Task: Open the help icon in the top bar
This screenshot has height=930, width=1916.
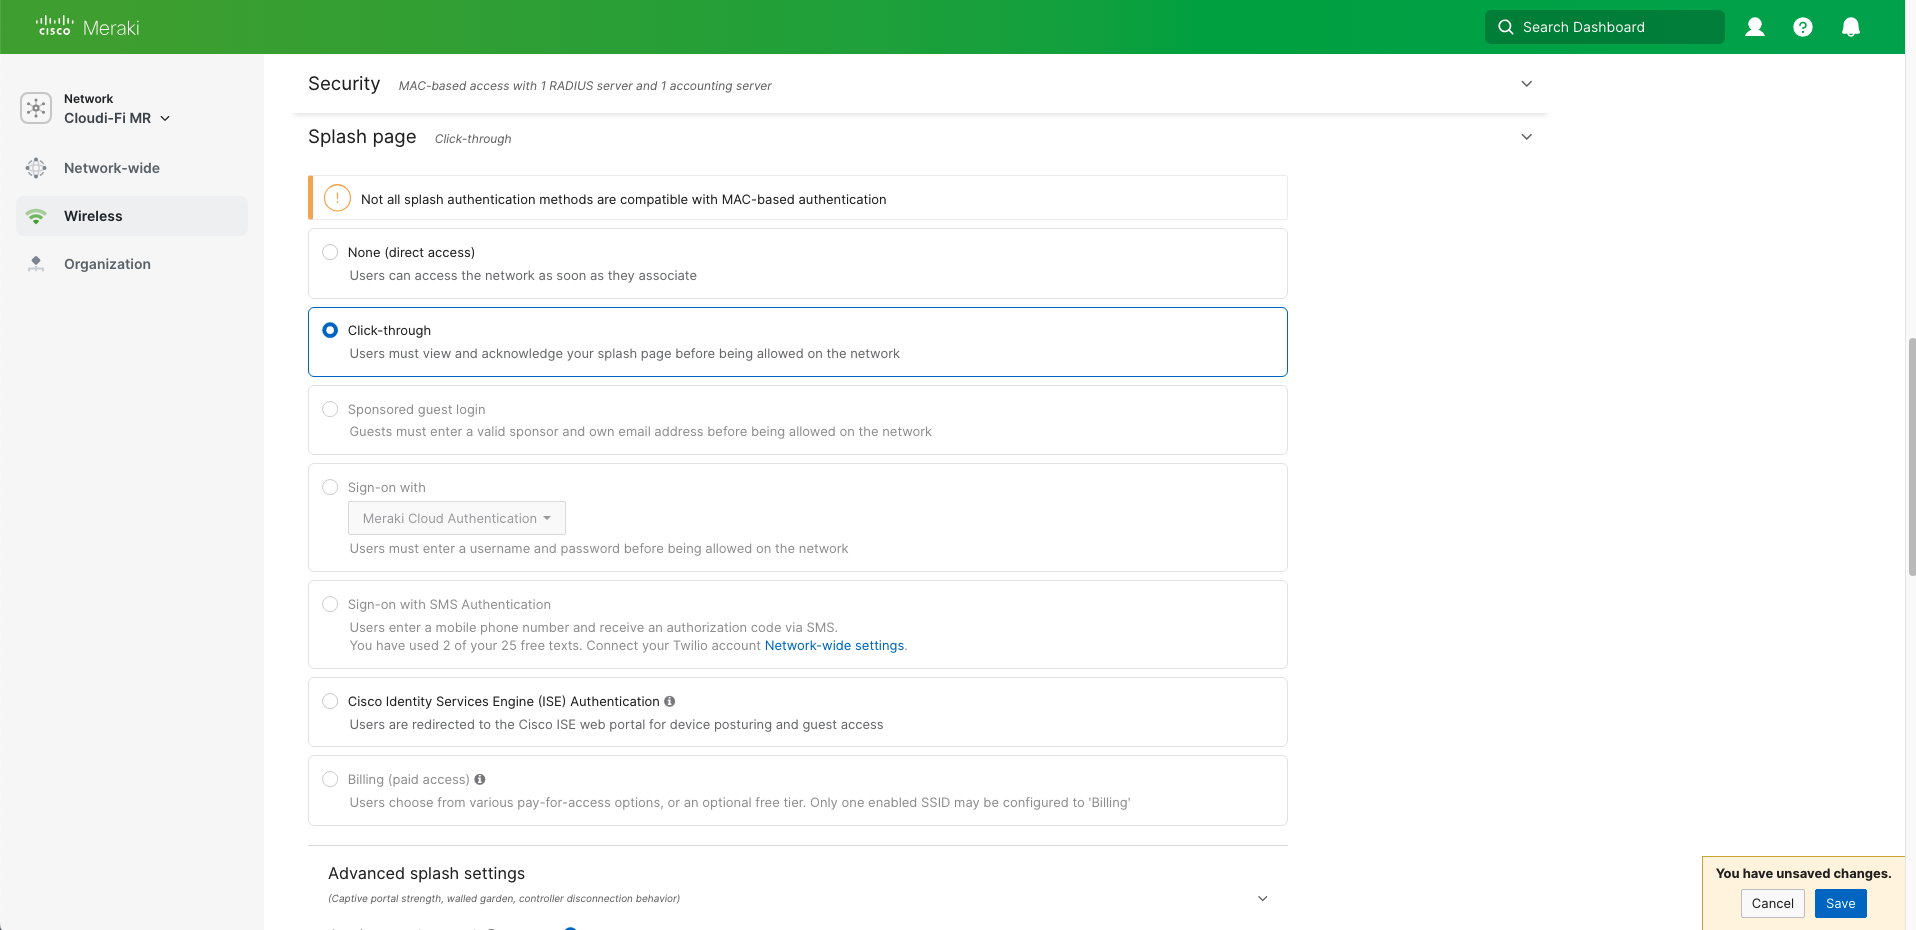Action: pyautogui.click(x=1803, y=27)
